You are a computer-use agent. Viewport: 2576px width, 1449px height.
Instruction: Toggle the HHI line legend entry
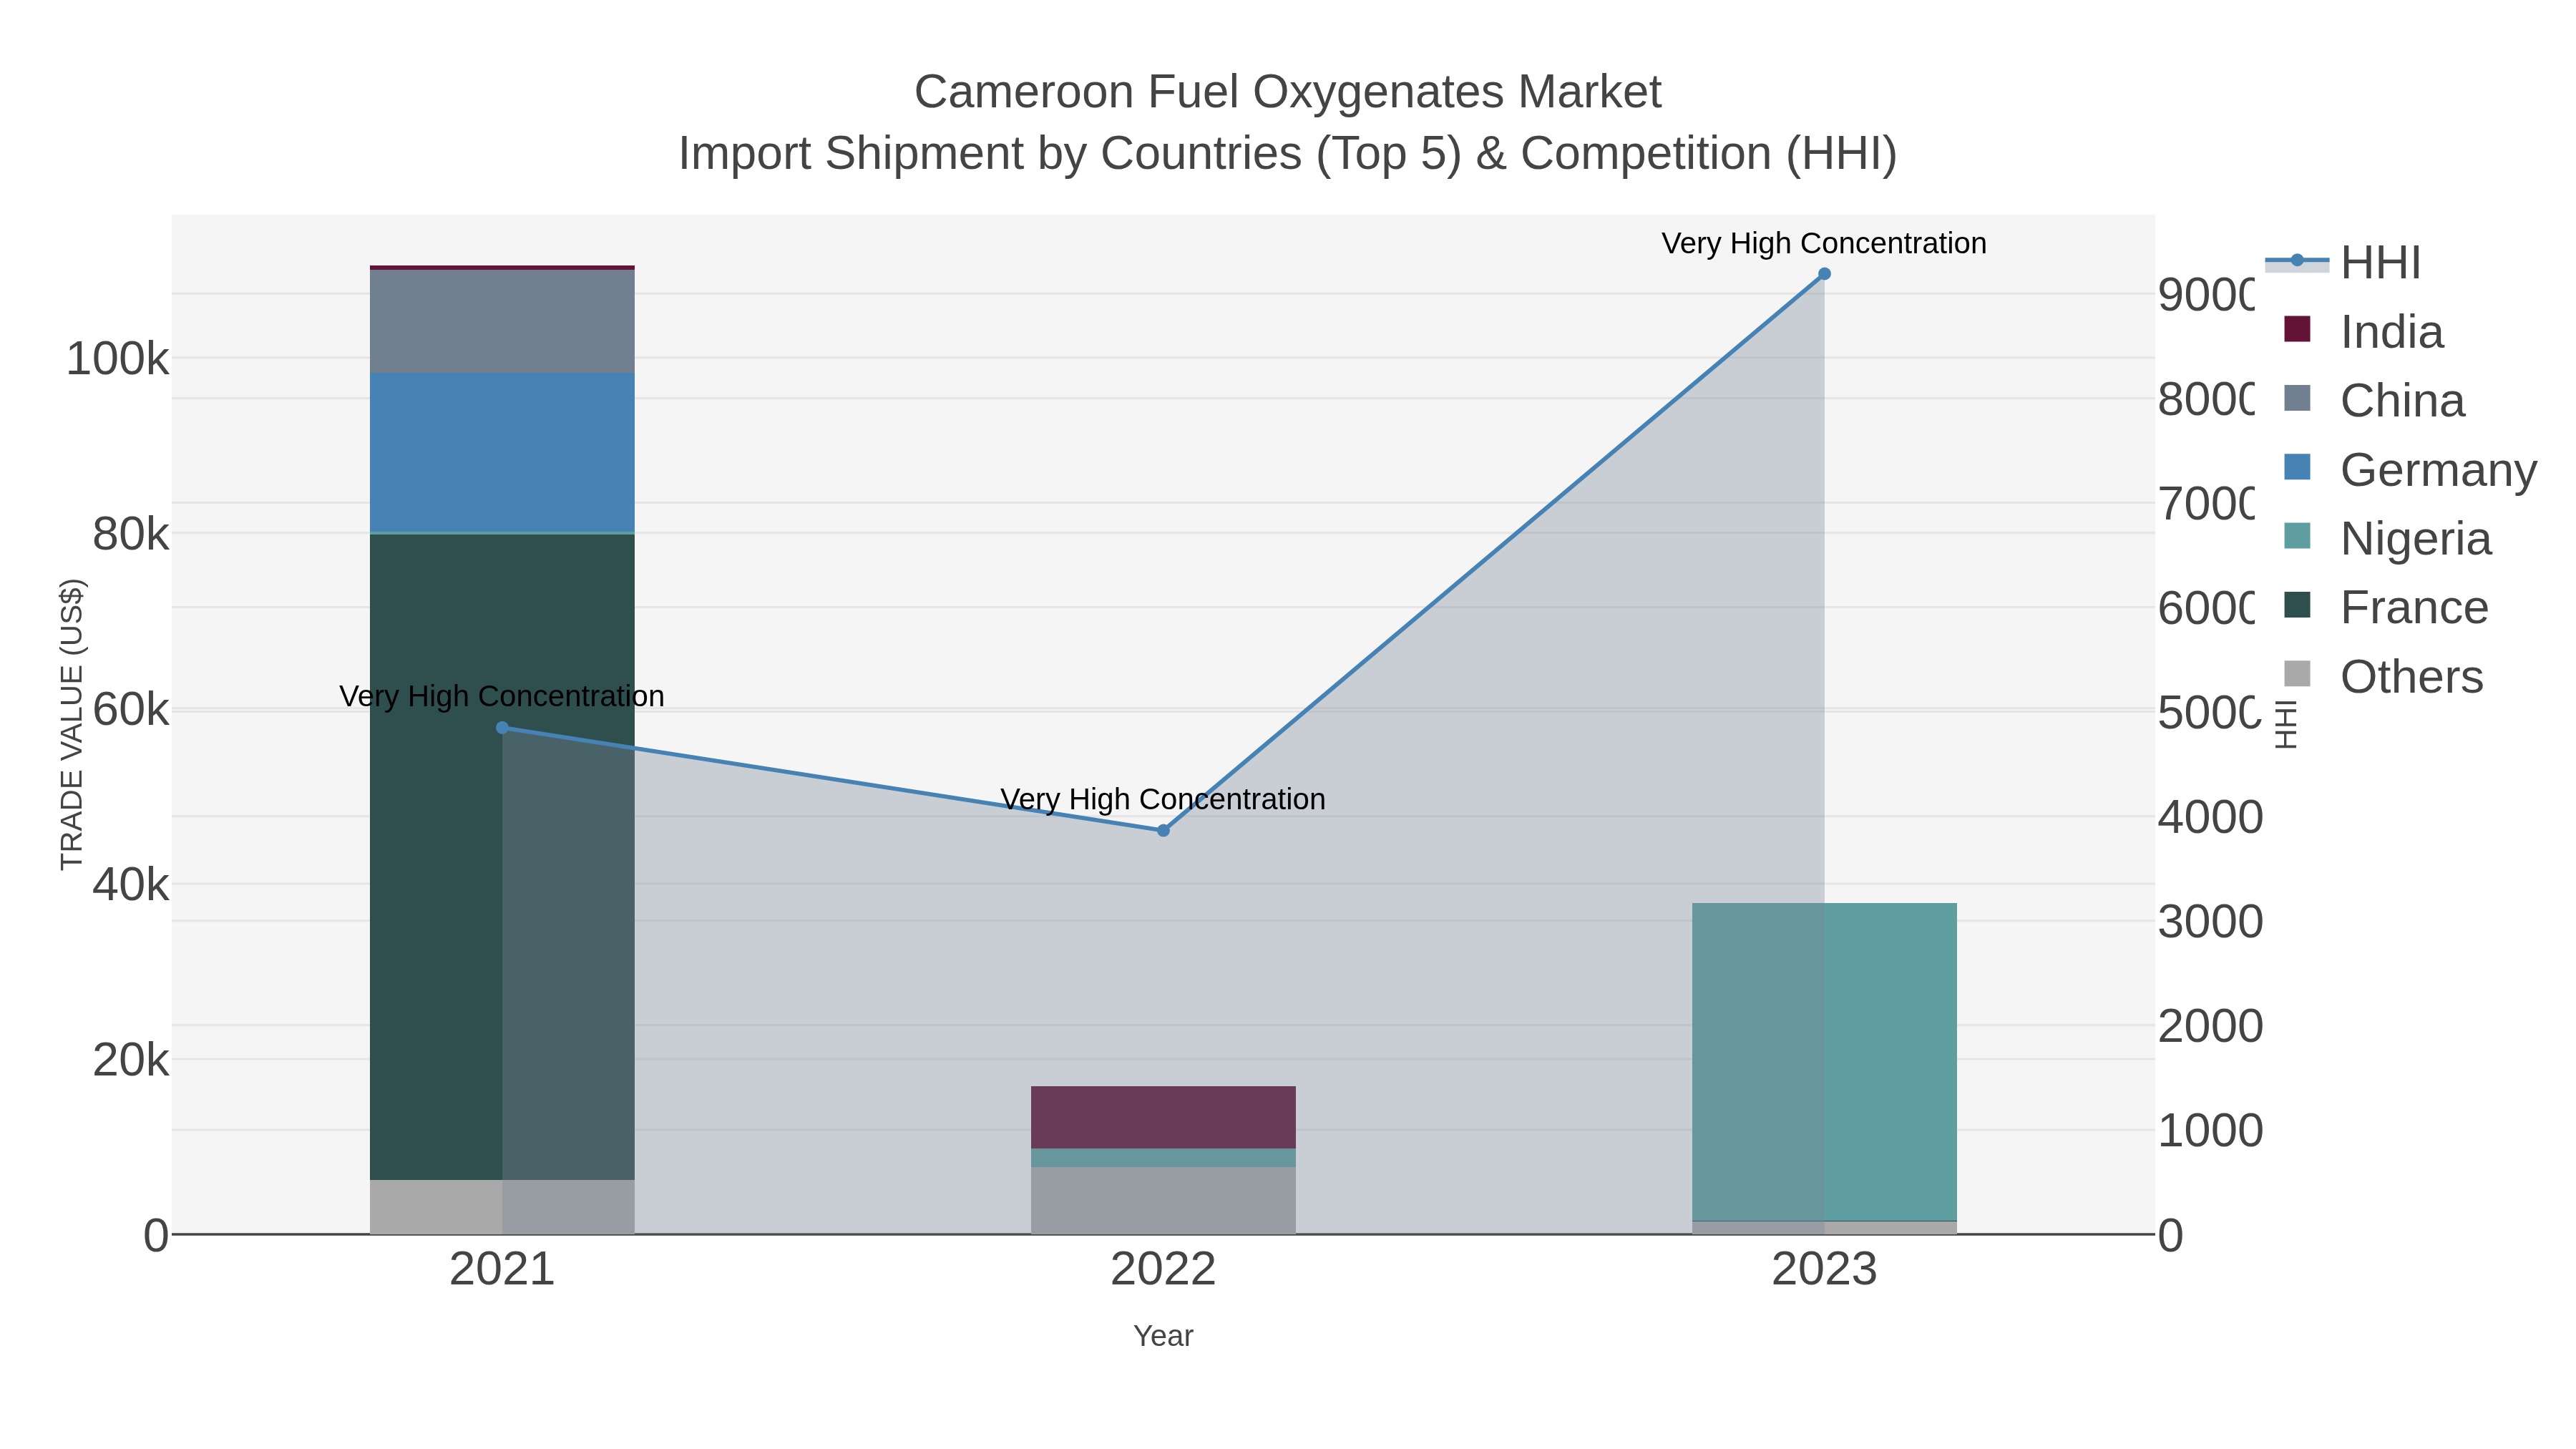click(2343, 263)
